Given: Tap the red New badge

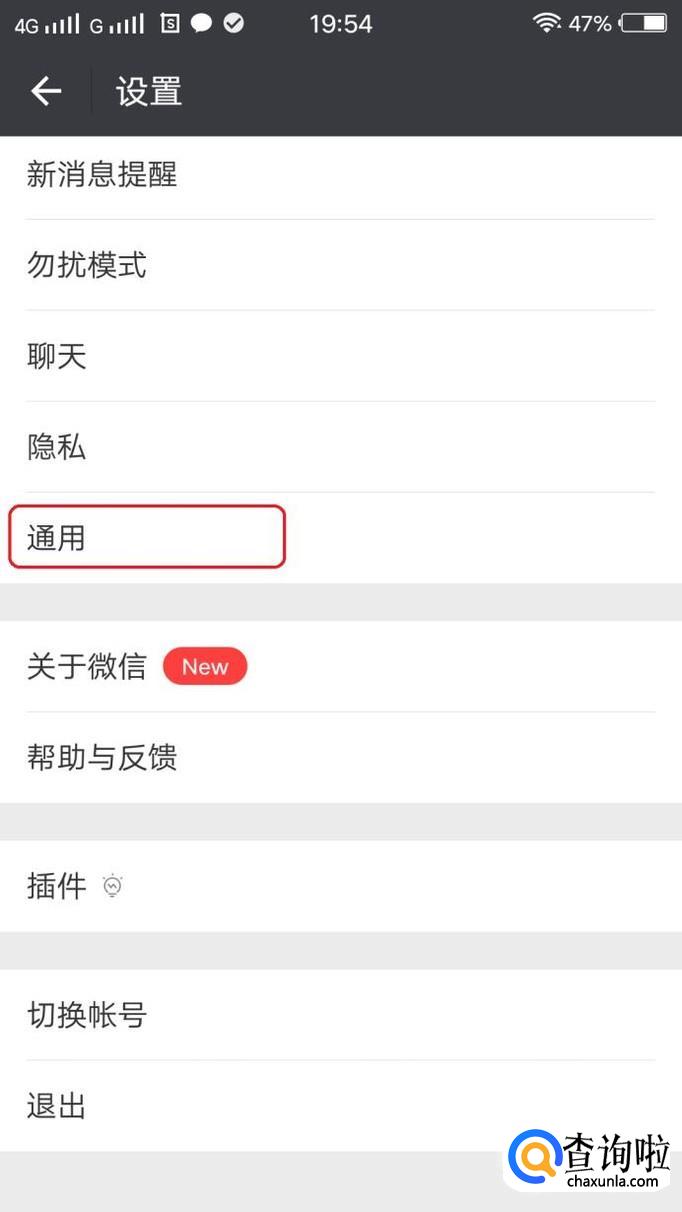Looking at the screenshot, I should 204,667.
